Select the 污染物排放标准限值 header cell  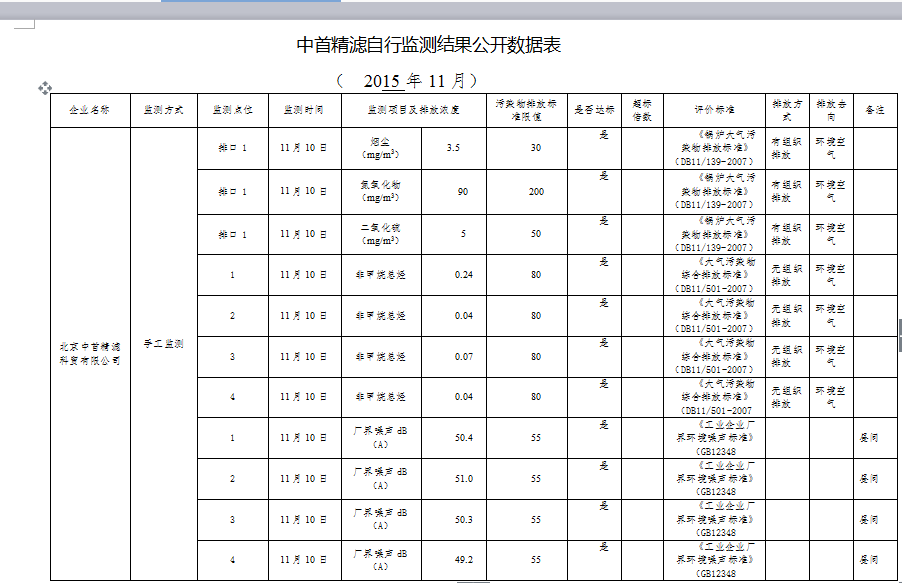tap(526, 110)
